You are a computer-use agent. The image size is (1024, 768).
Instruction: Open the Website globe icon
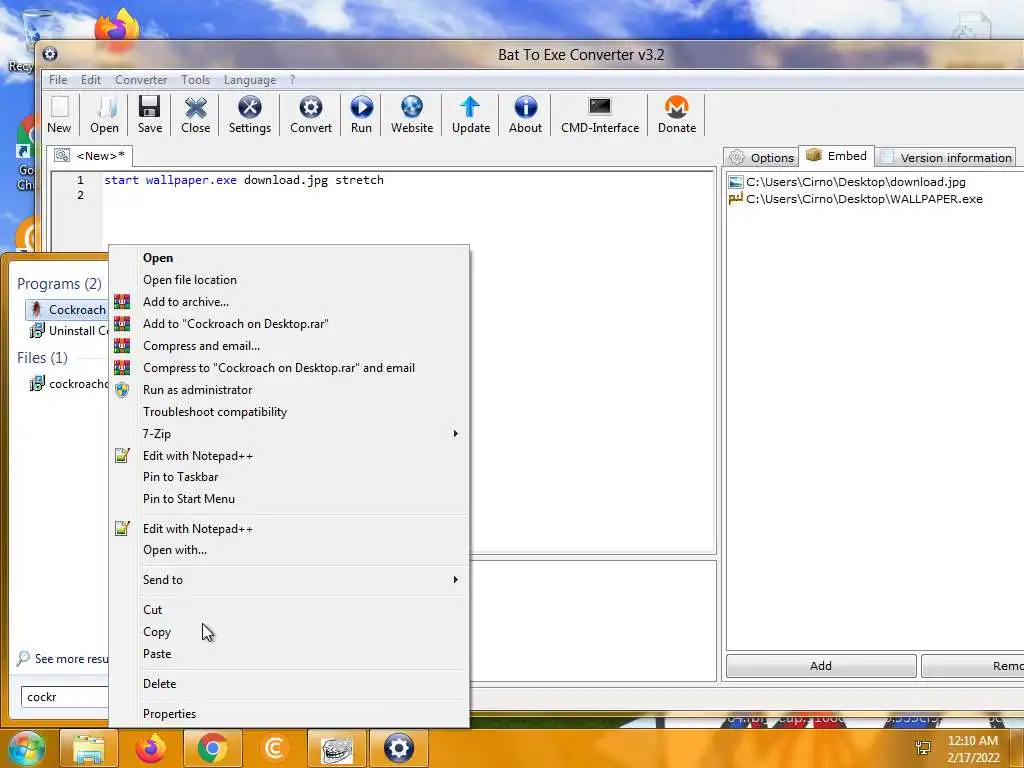412,115
